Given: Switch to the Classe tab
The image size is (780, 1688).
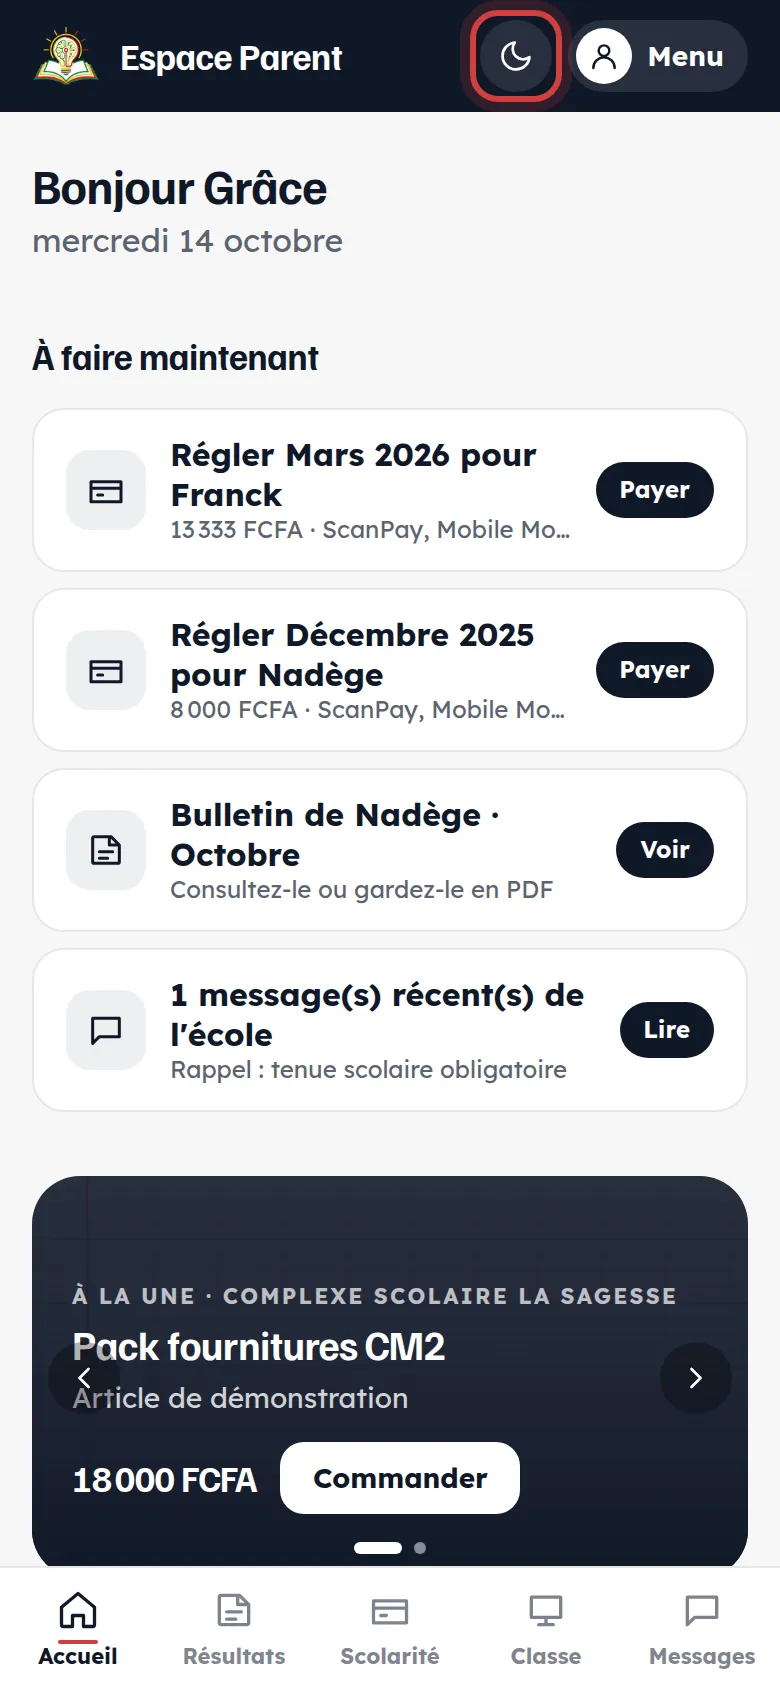Looking at the screenshot, I should [546, 1628].
